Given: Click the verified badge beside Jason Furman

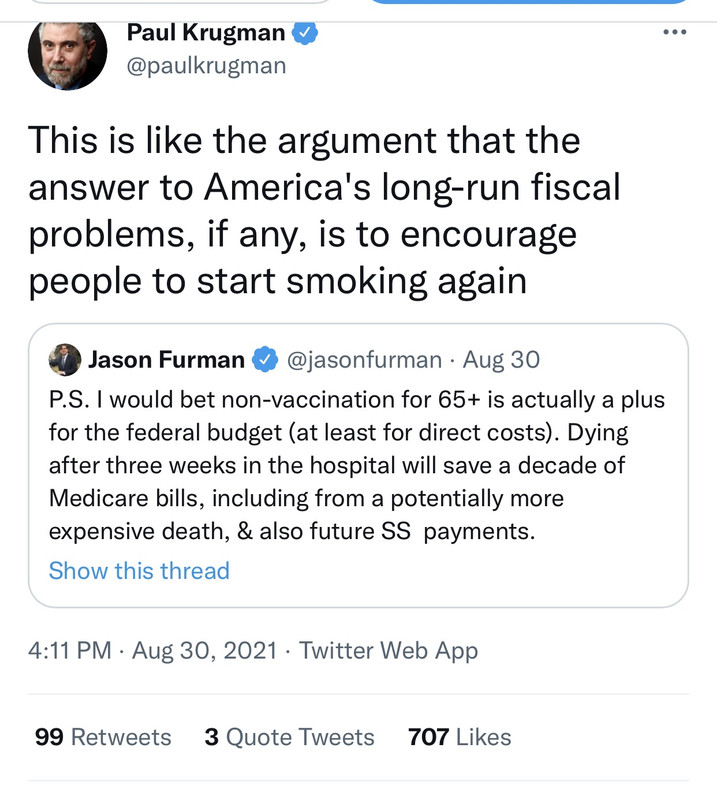Looking at the screenshot, I should [264, 360].
